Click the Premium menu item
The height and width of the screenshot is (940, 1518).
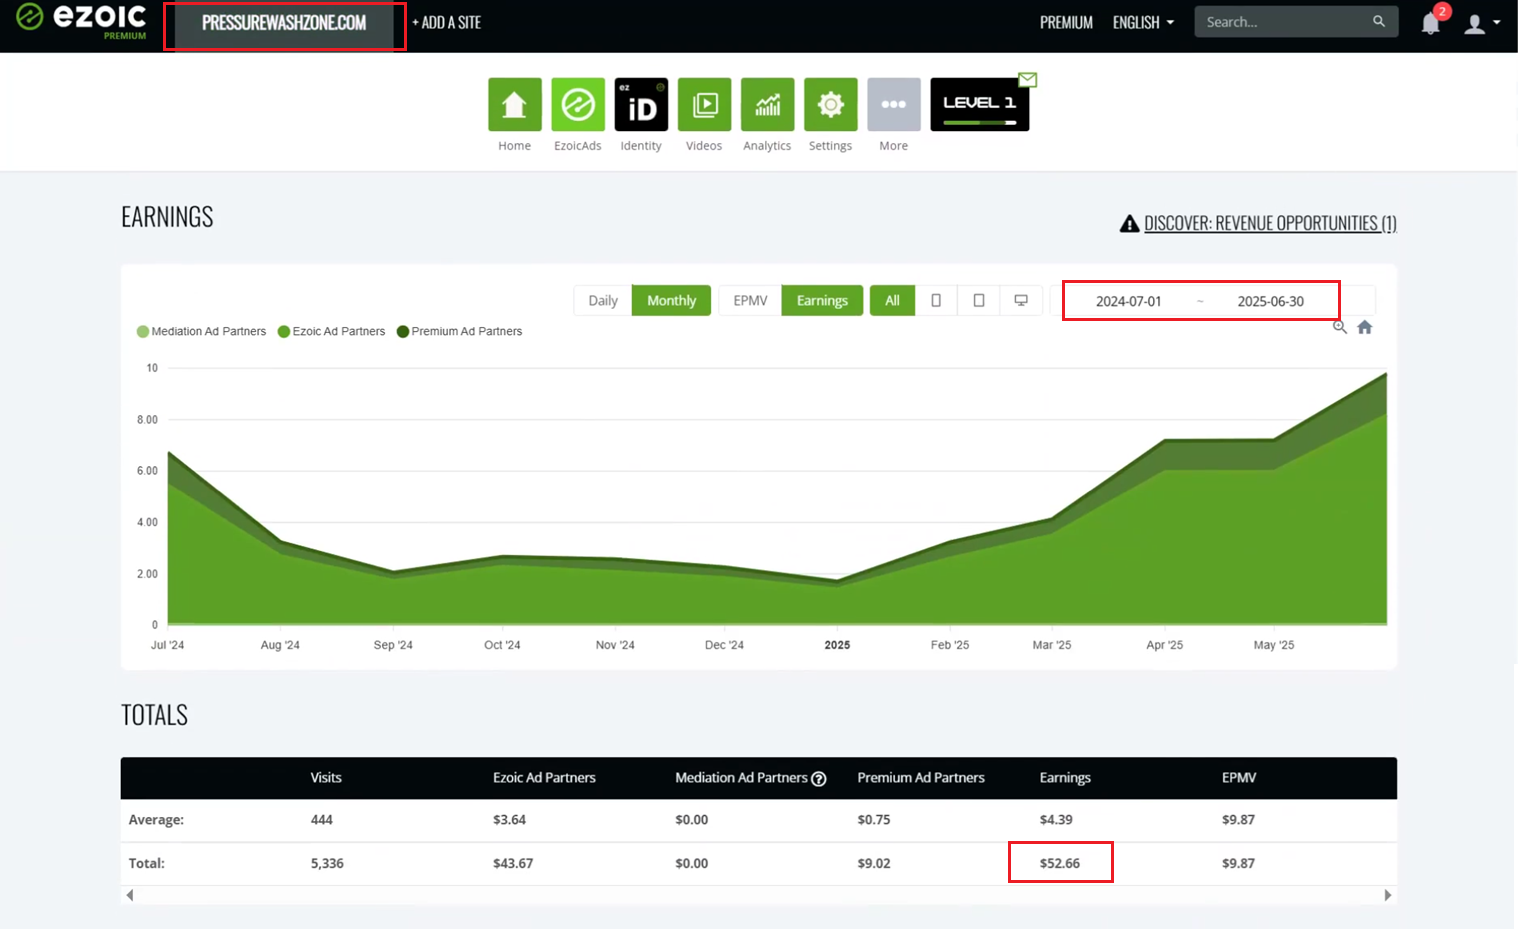[1066, 22]
